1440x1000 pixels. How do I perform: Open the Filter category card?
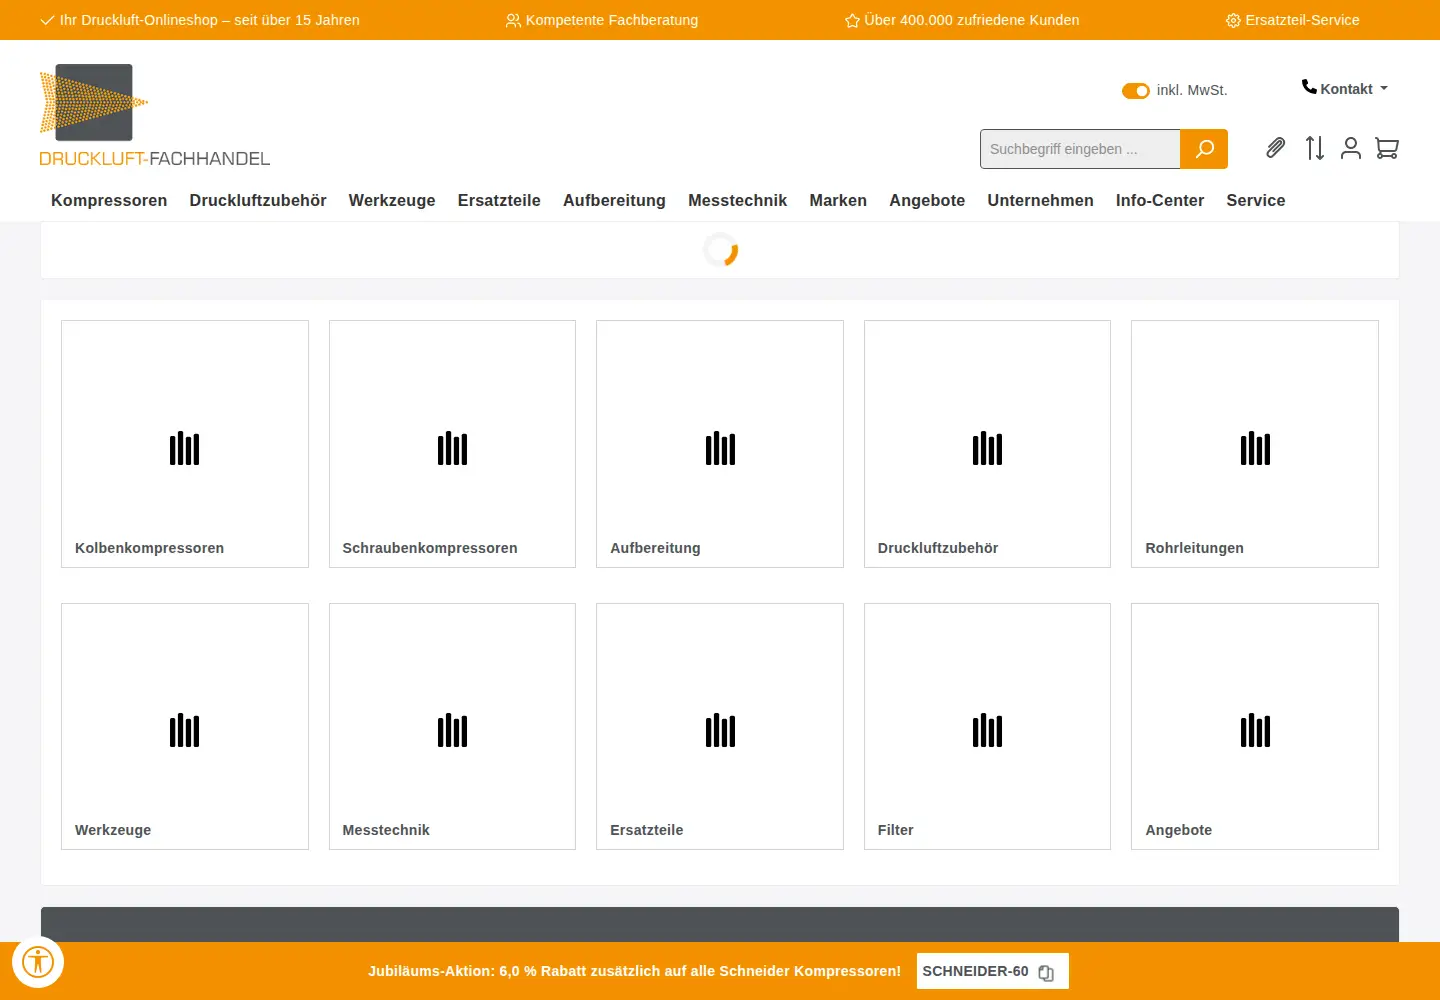tap(987, 727)
